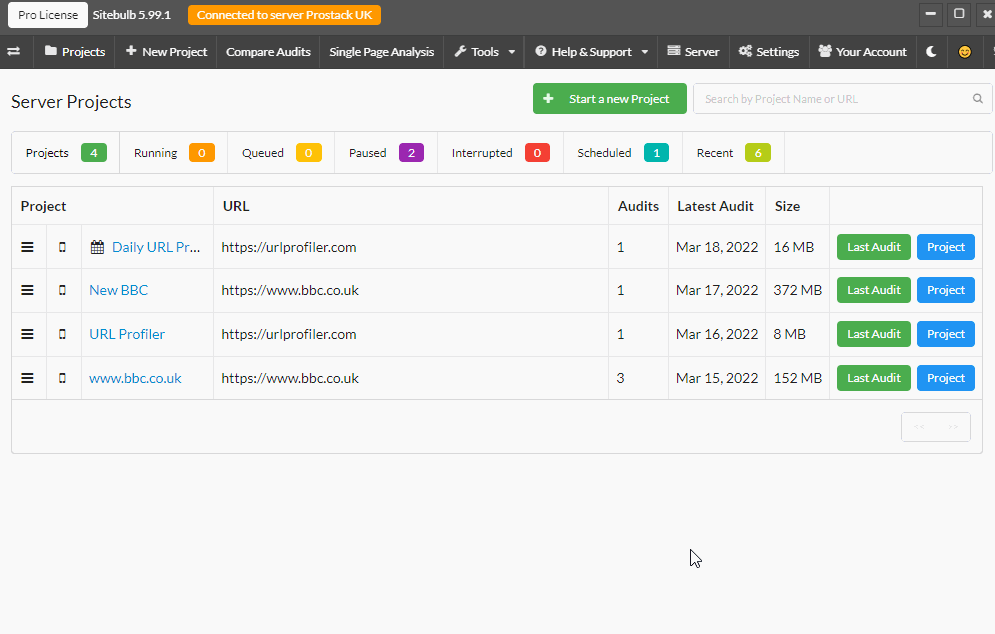
Task: Click the Audits column header
Action: pos(638,206)
